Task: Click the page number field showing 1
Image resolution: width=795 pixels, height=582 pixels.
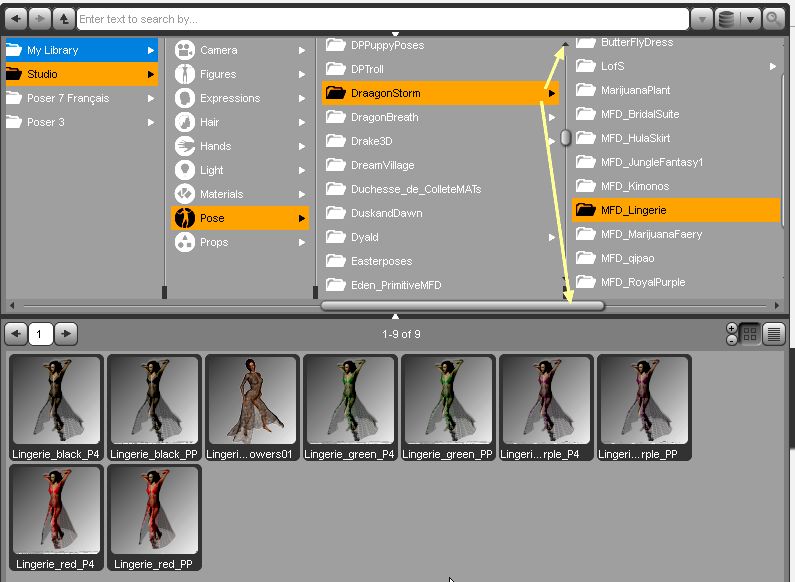Action: 41,334
